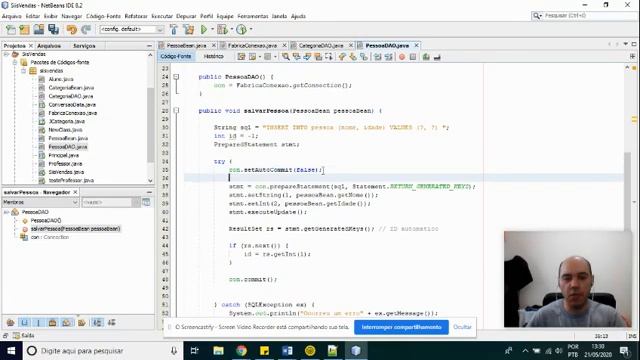This screenshot has width=640, height=360.
Task: Click the Last Edit icon in editor toolbar
Action: 241,57
